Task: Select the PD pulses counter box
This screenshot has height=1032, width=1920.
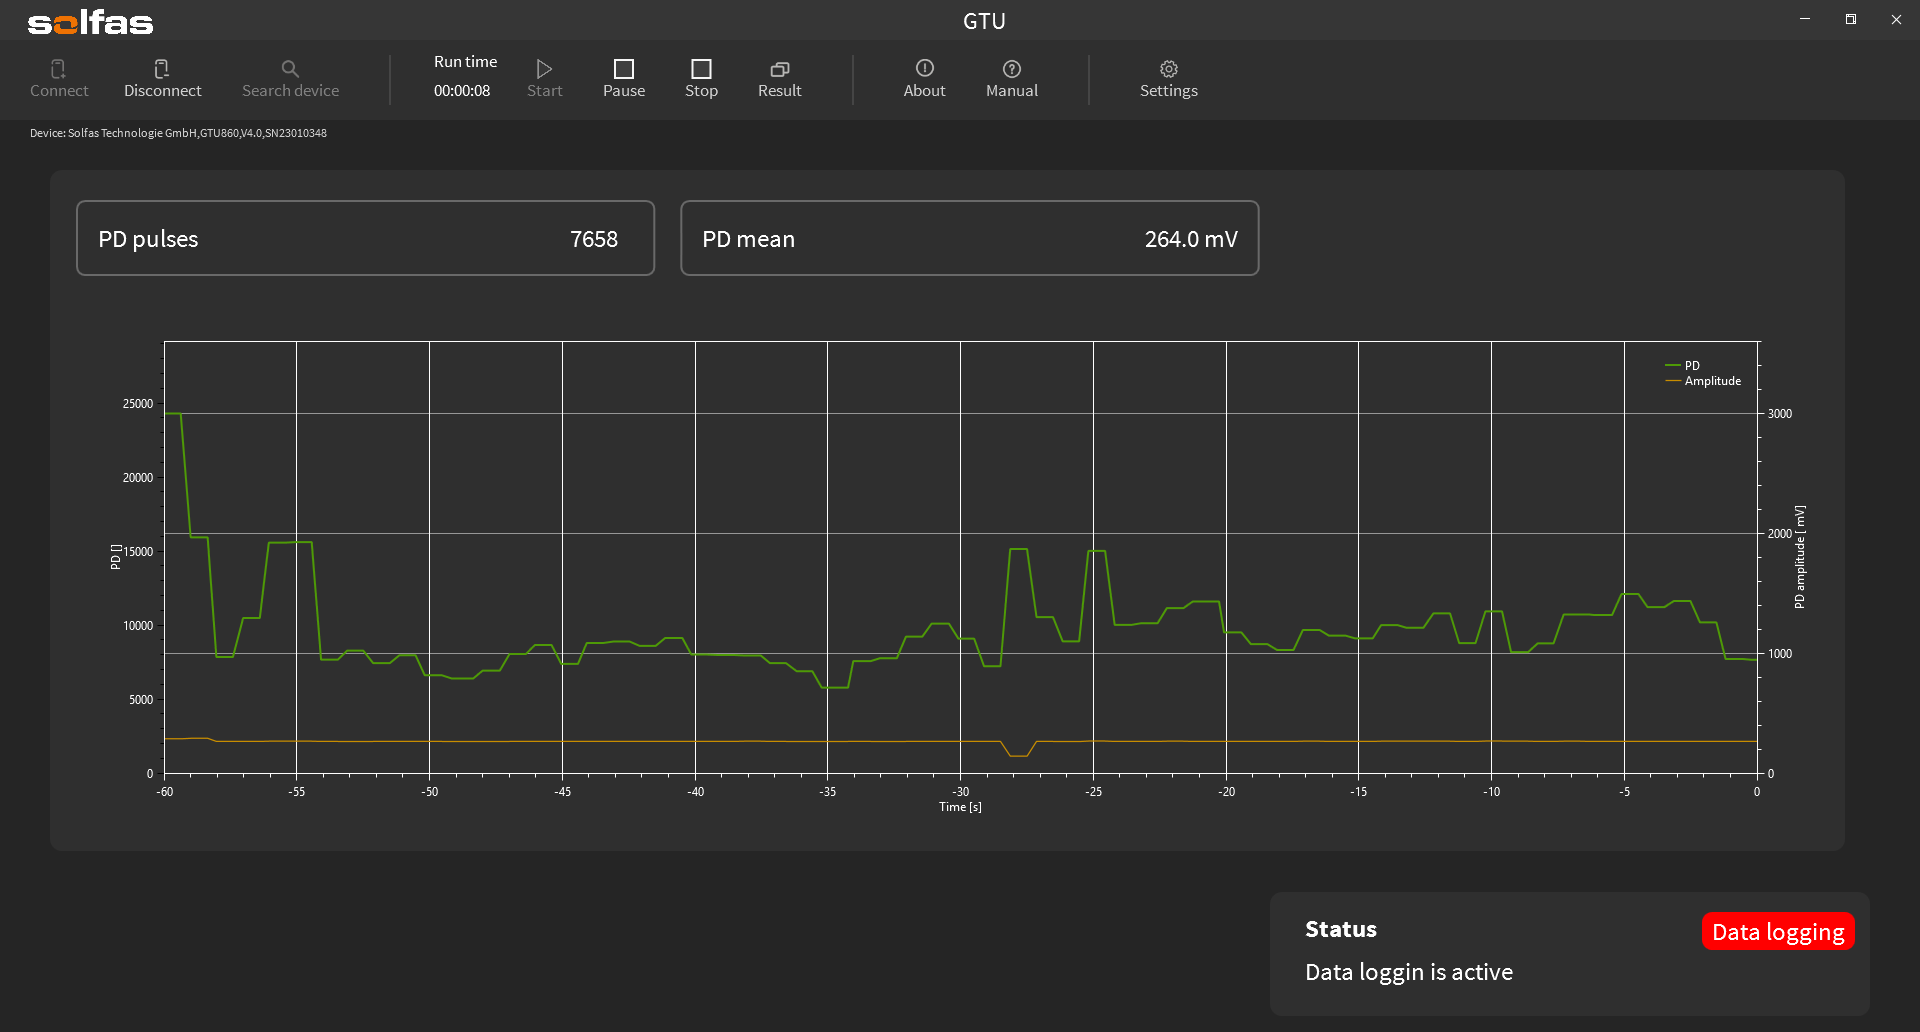Action: [365, 238]
